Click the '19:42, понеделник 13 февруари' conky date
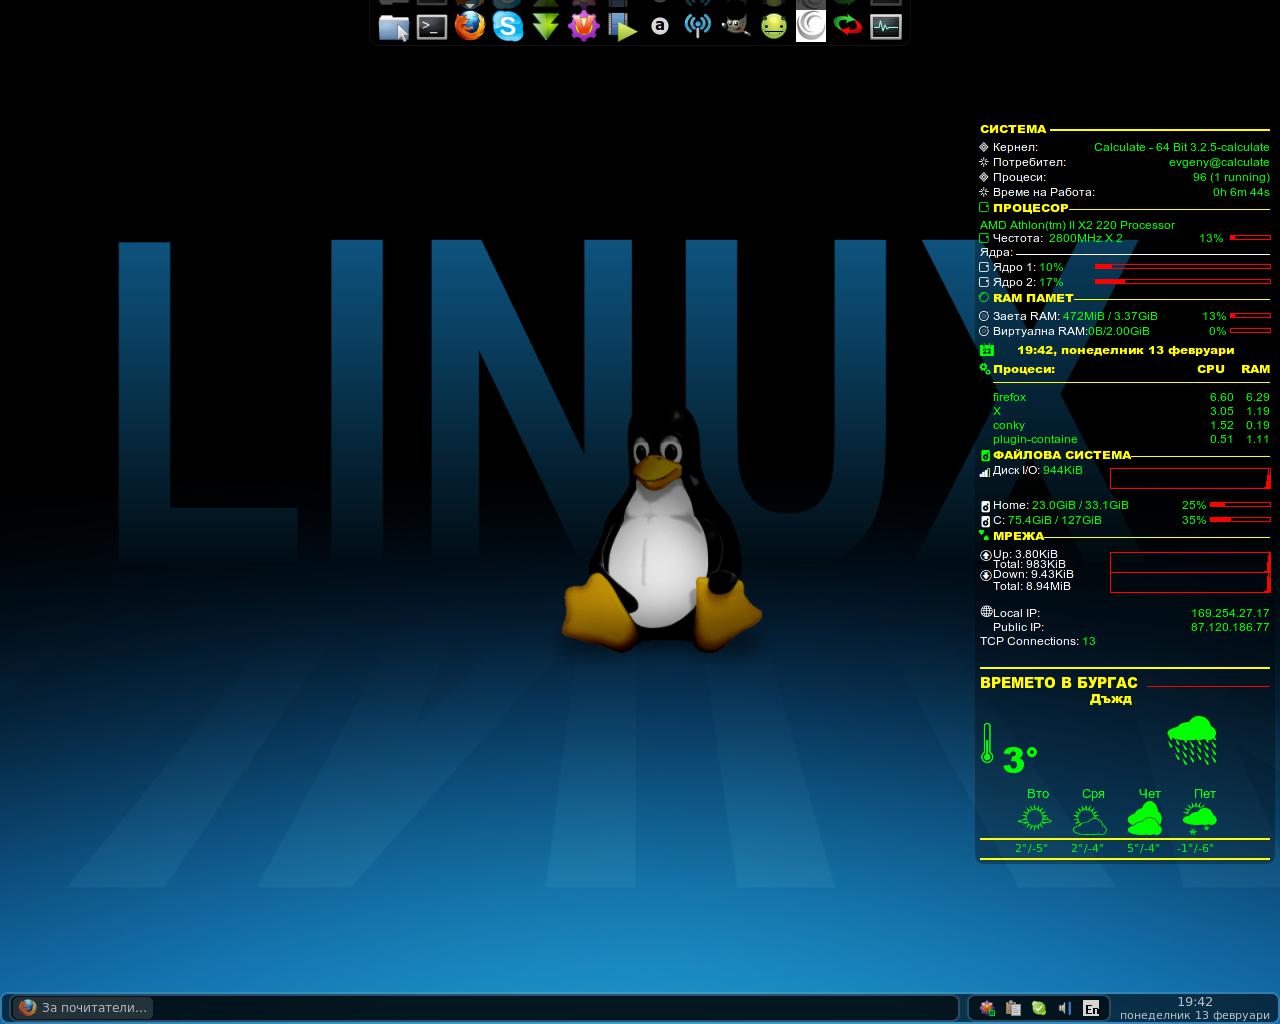 tap(1125, 350)
